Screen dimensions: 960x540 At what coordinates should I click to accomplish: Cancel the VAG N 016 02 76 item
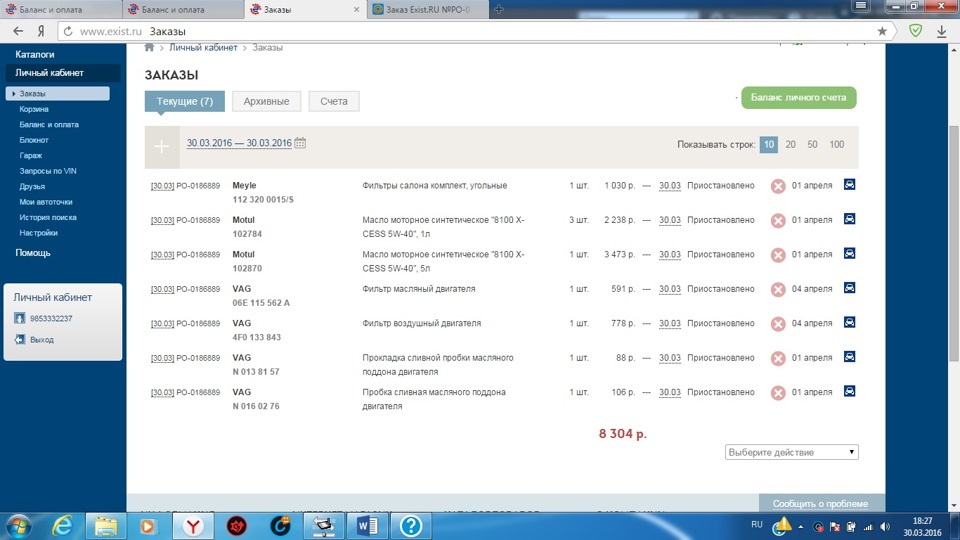[x=778, y=392]
